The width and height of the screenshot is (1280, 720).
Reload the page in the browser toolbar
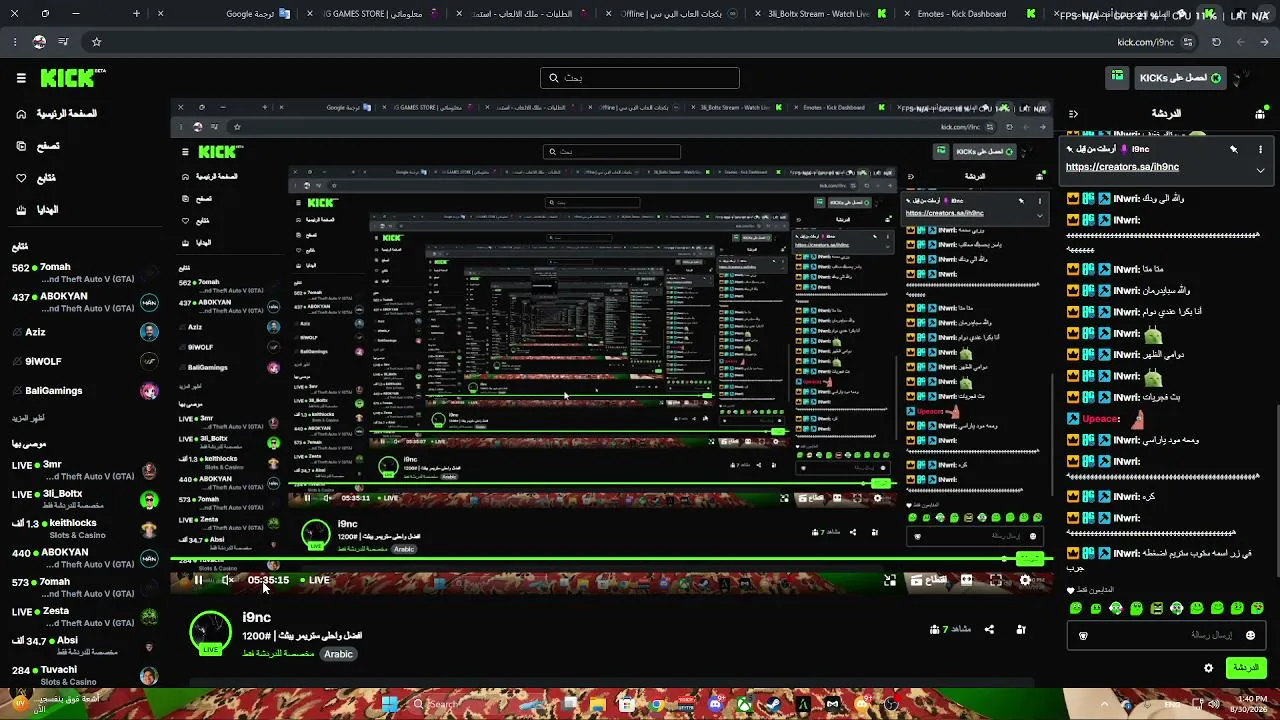point(1216,42)
